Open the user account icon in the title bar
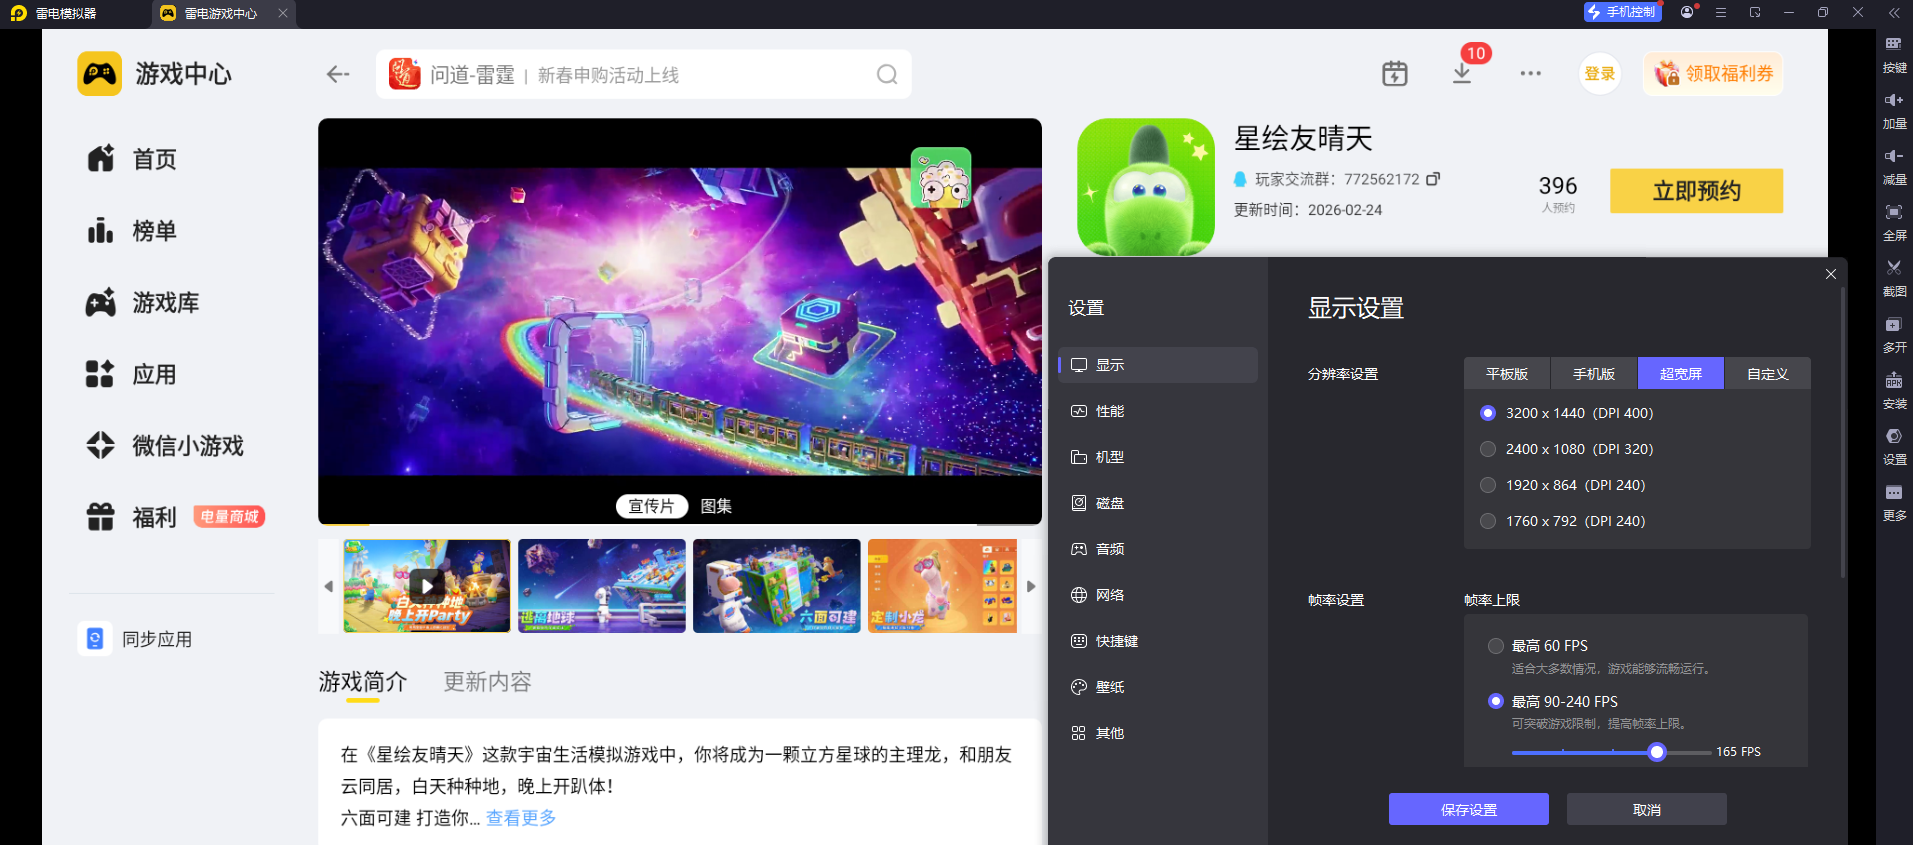The image size is (1913, 845). [x=1688, y=12]
